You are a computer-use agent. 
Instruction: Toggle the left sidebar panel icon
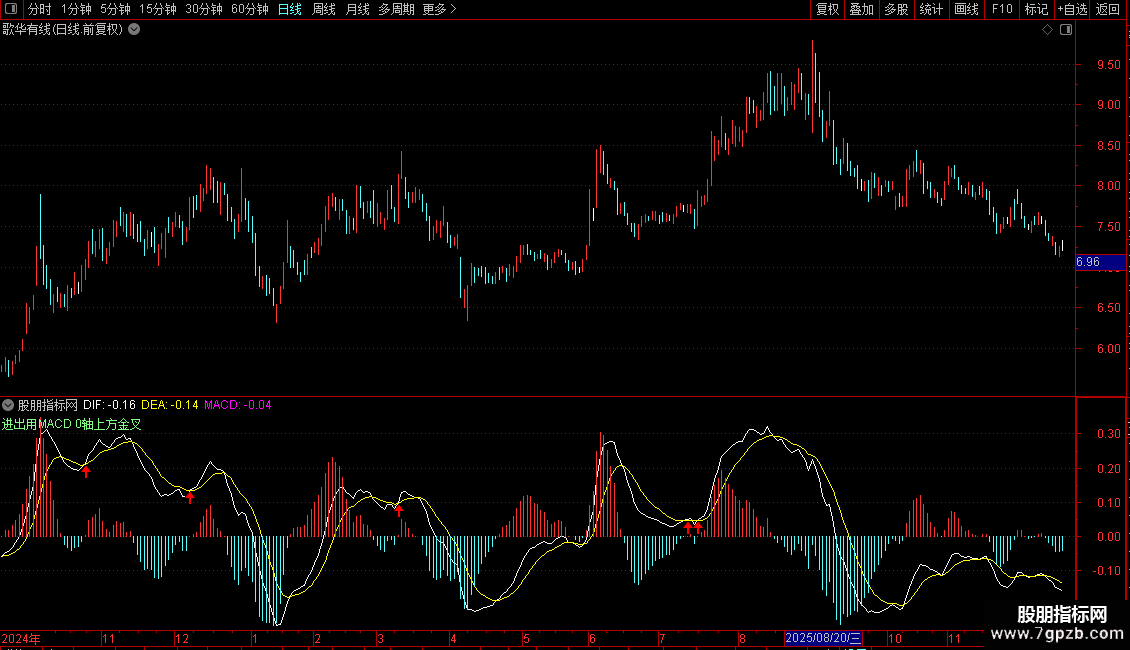point(11,10)
